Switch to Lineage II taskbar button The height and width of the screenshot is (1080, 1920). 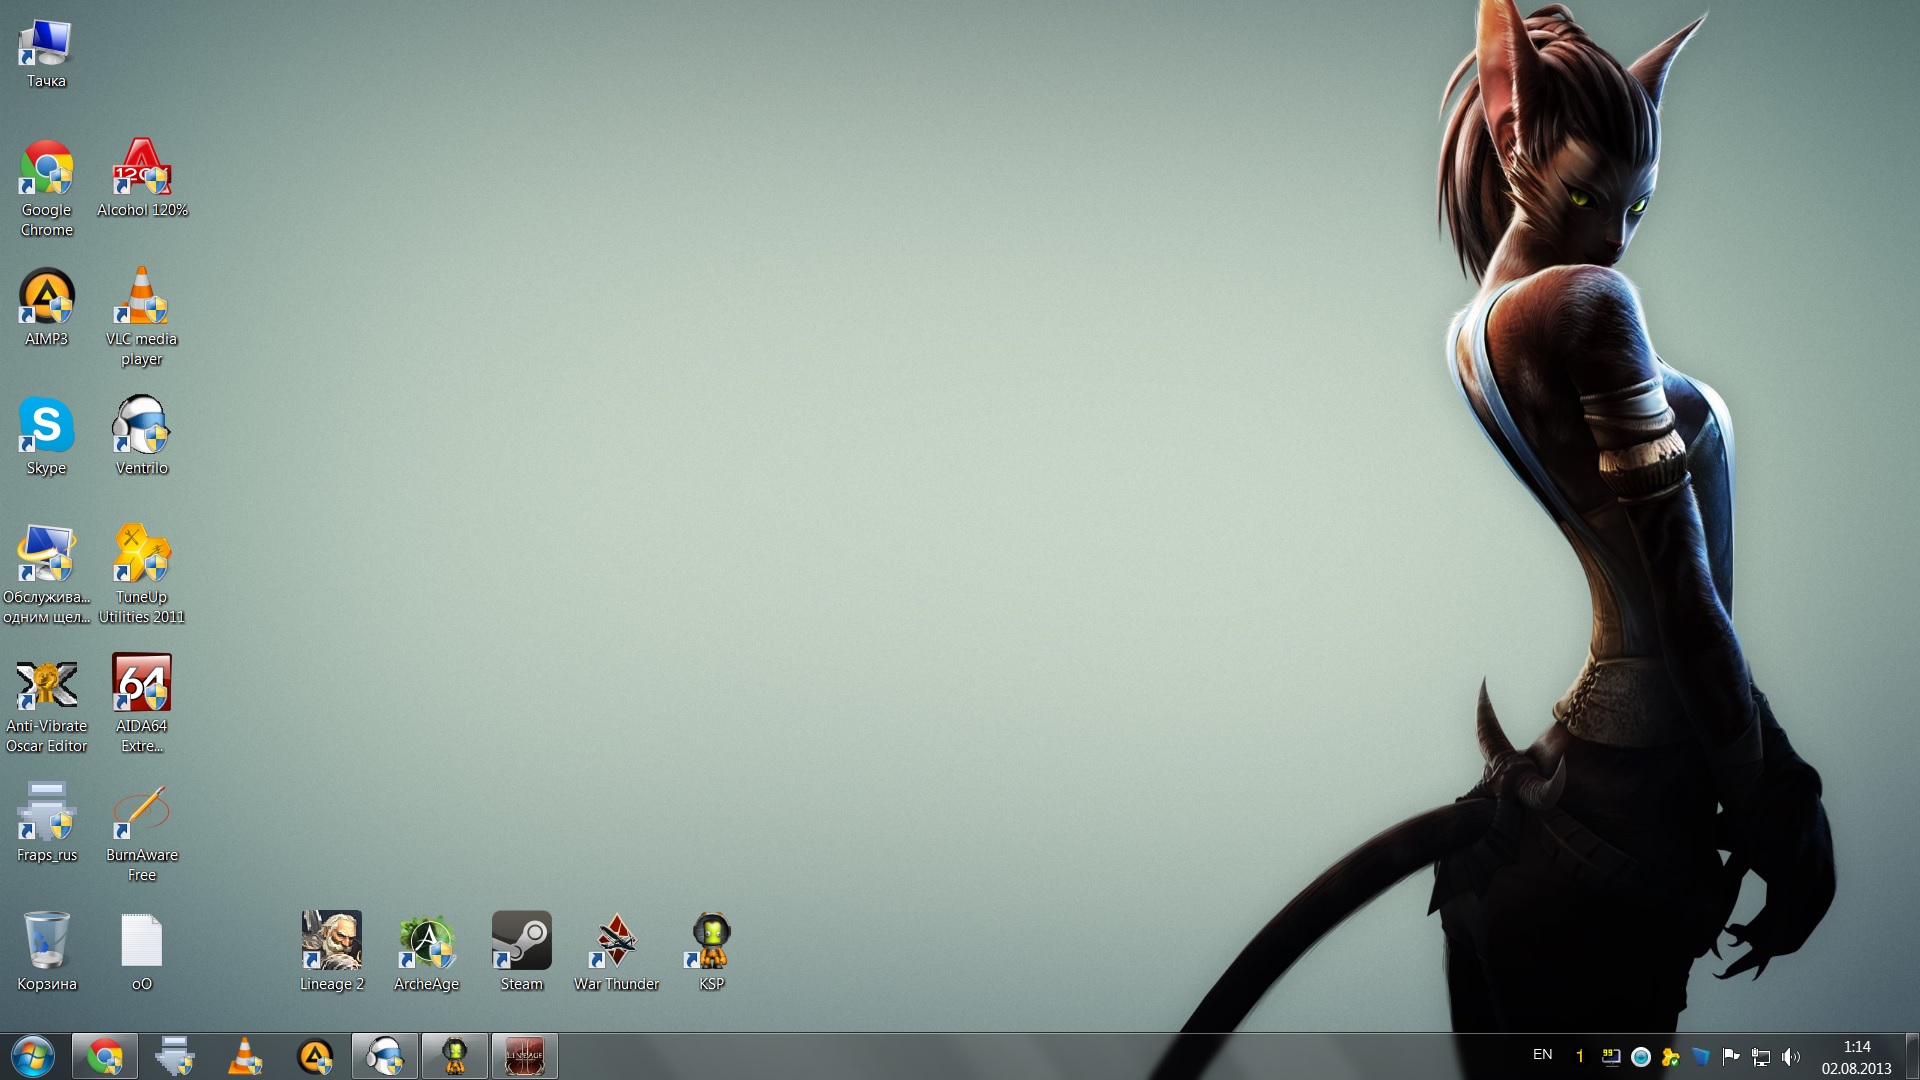[x=525, y=1057]
